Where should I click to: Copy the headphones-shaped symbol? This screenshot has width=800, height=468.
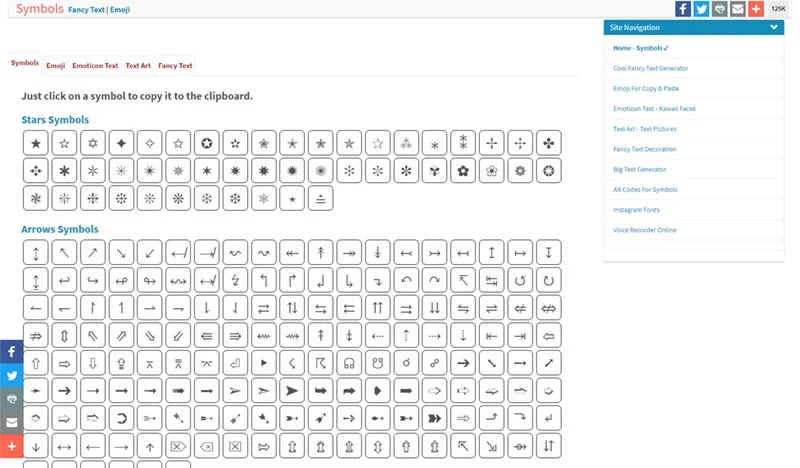(x=349, y=363)
